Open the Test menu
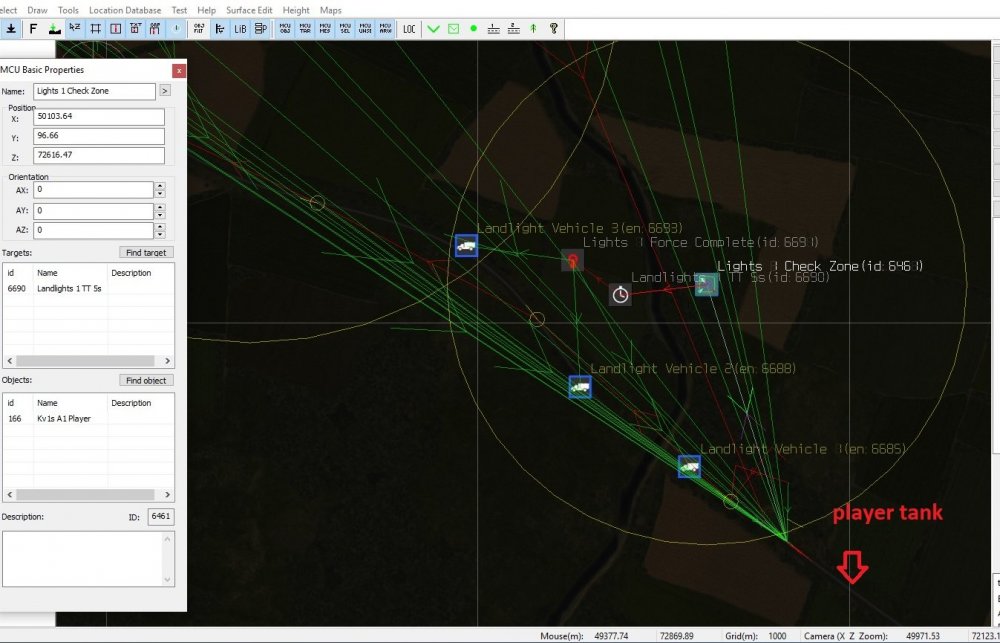1000x643 pixels. 179,10
